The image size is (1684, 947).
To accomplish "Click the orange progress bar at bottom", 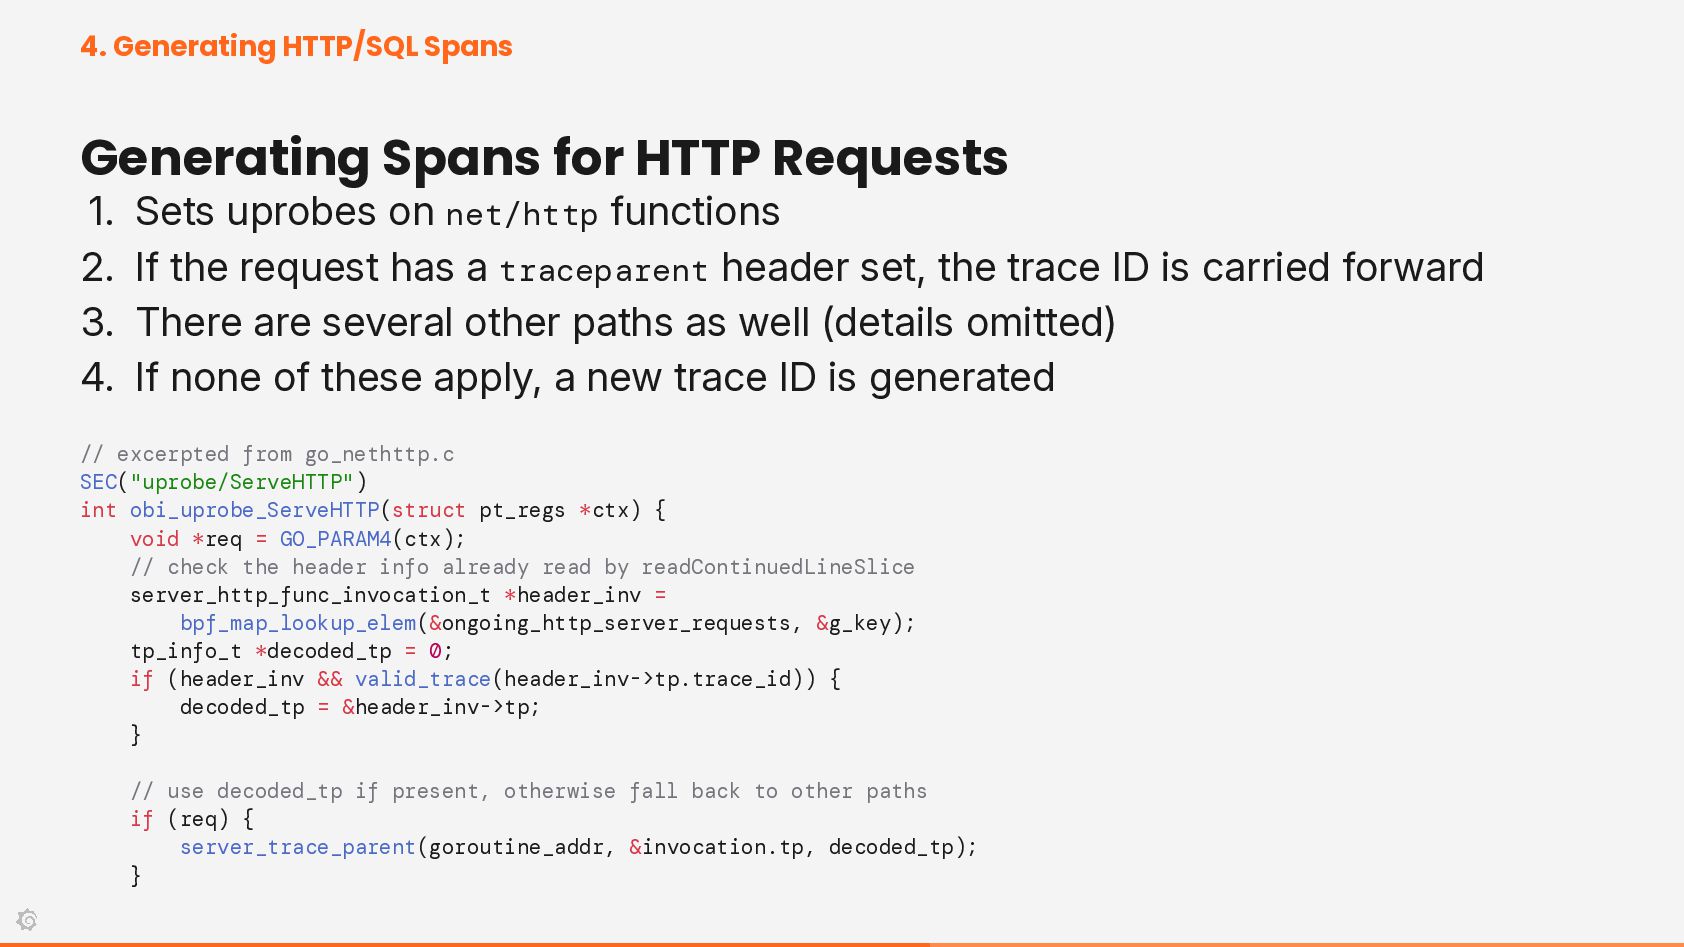I will tap(465, 944).
